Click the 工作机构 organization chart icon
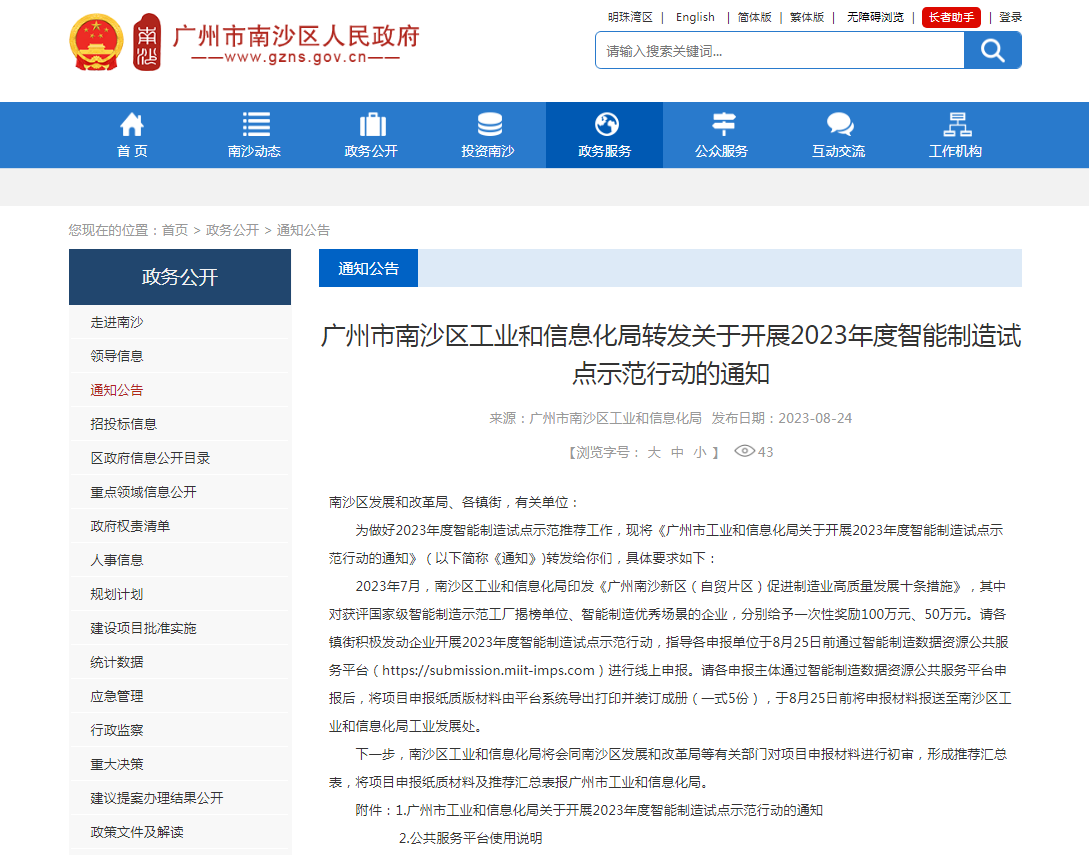 coord(956,124)
